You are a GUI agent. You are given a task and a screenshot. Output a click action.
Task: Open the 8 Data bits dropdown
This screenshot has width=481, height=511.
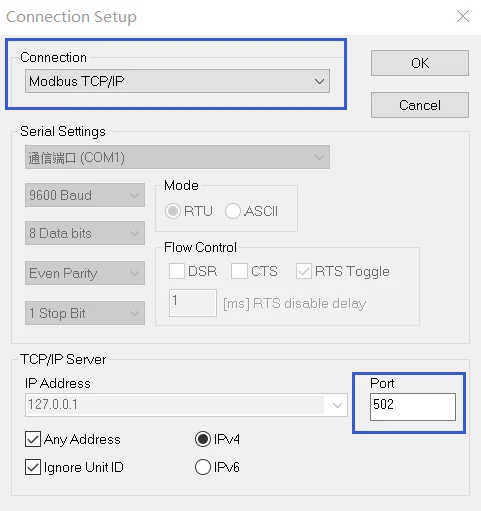point(85,233)
